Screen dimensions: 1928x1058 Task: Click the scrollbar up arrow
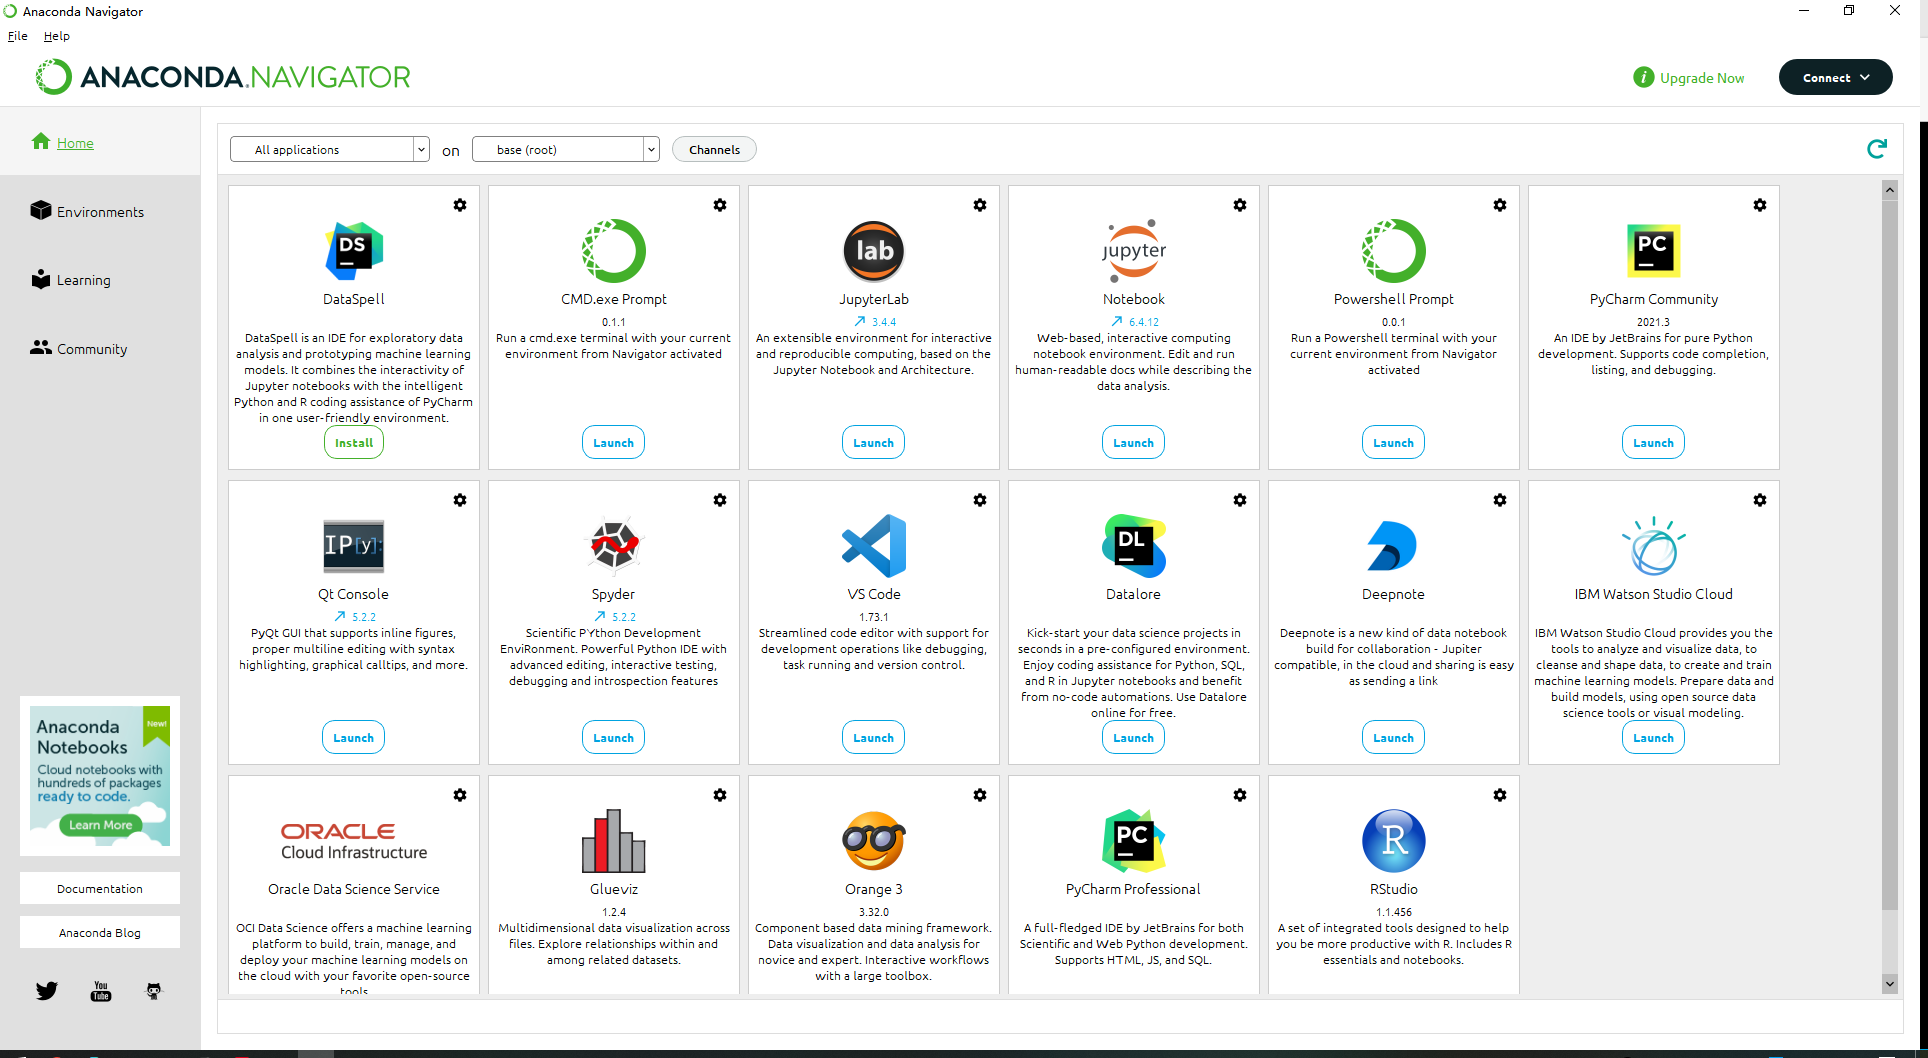tap(1890, 189)
